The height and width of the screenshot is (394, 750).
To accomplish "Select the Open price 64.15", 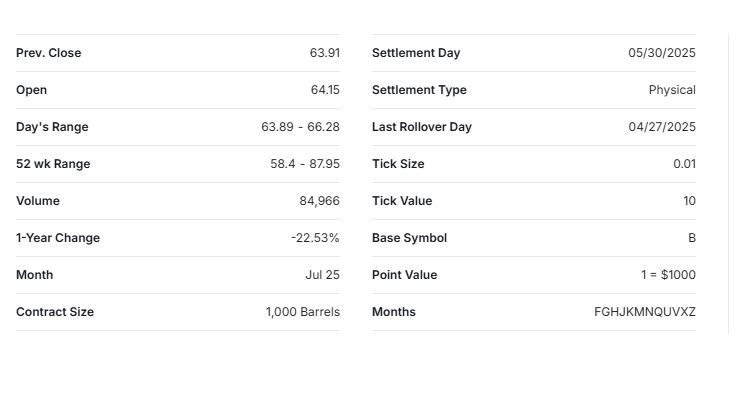I will 325,90.
